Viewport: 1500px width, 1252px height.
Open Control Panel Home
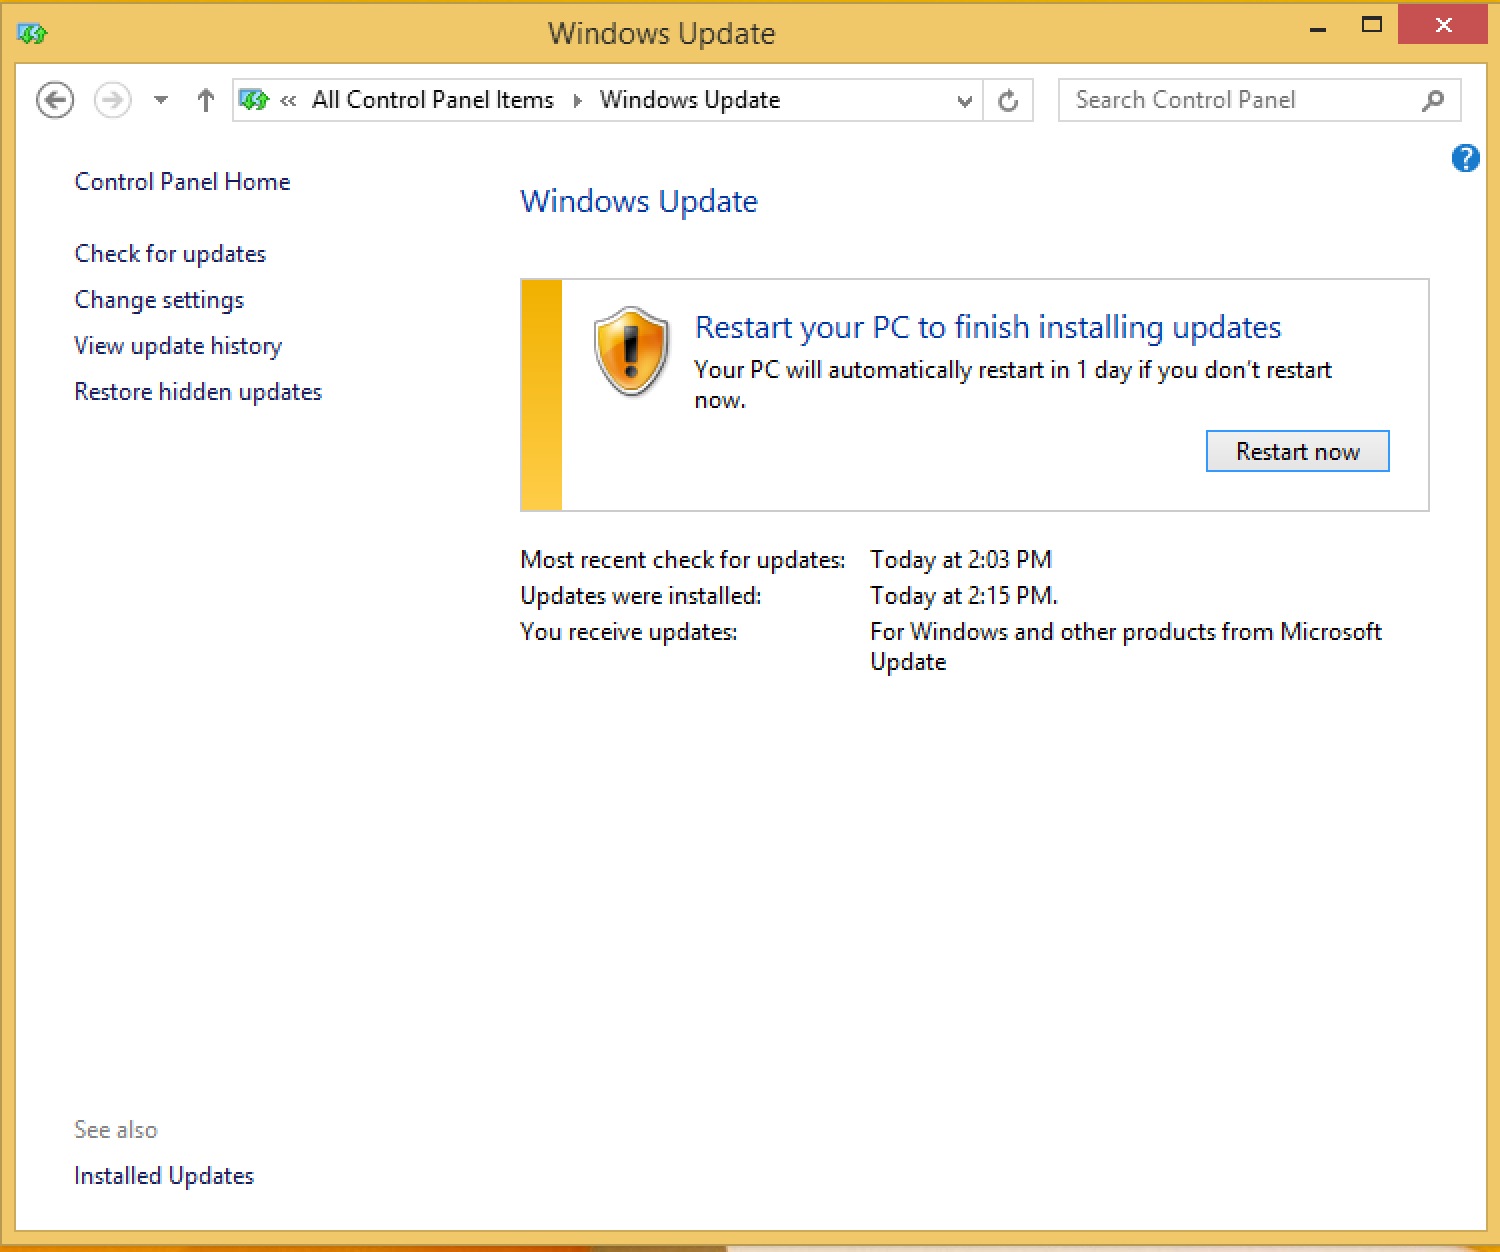tap(182, 182)
